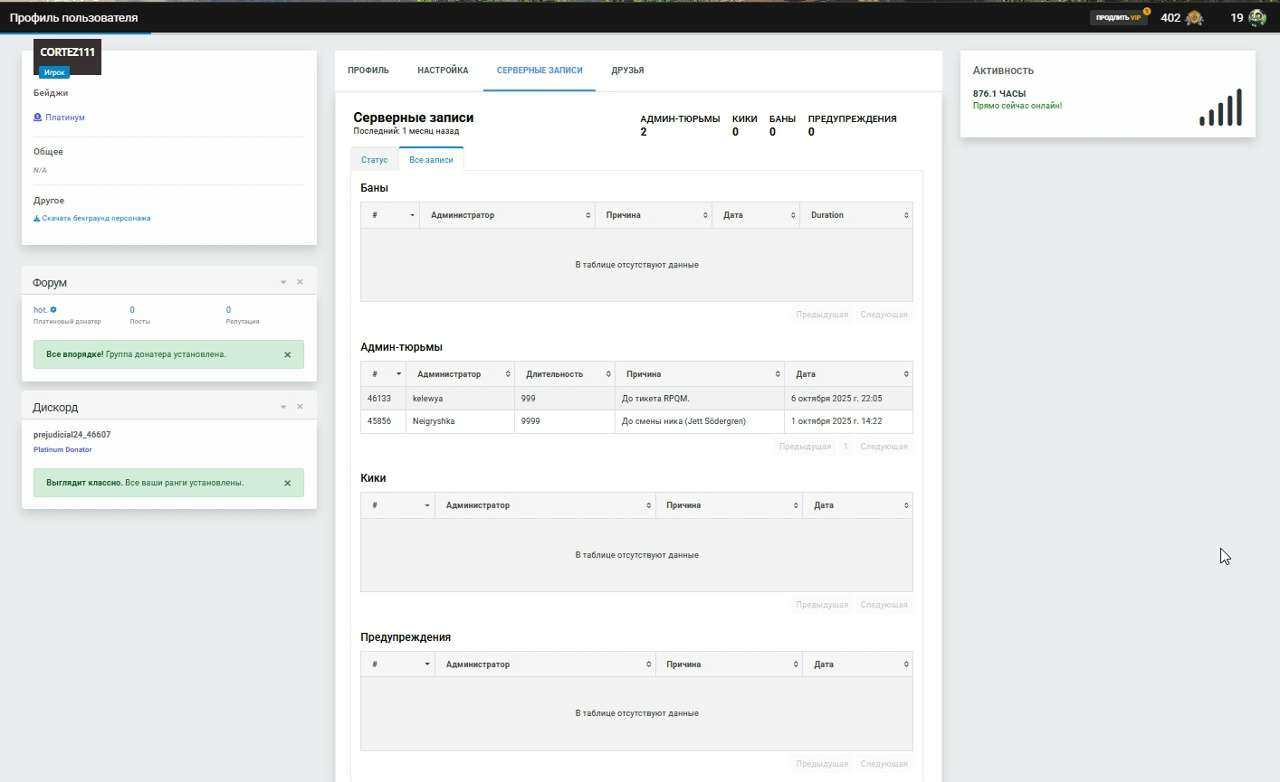Switch to the Статус sub-tab
Viewport: 1280px width, 782px height.
374,160
